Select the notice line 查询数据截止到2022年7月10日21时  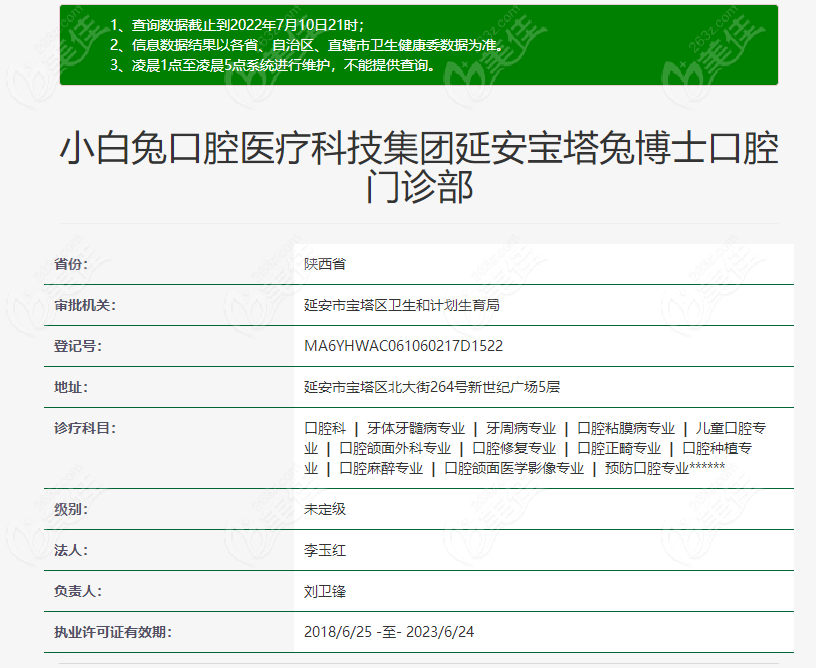coord(247,25)
